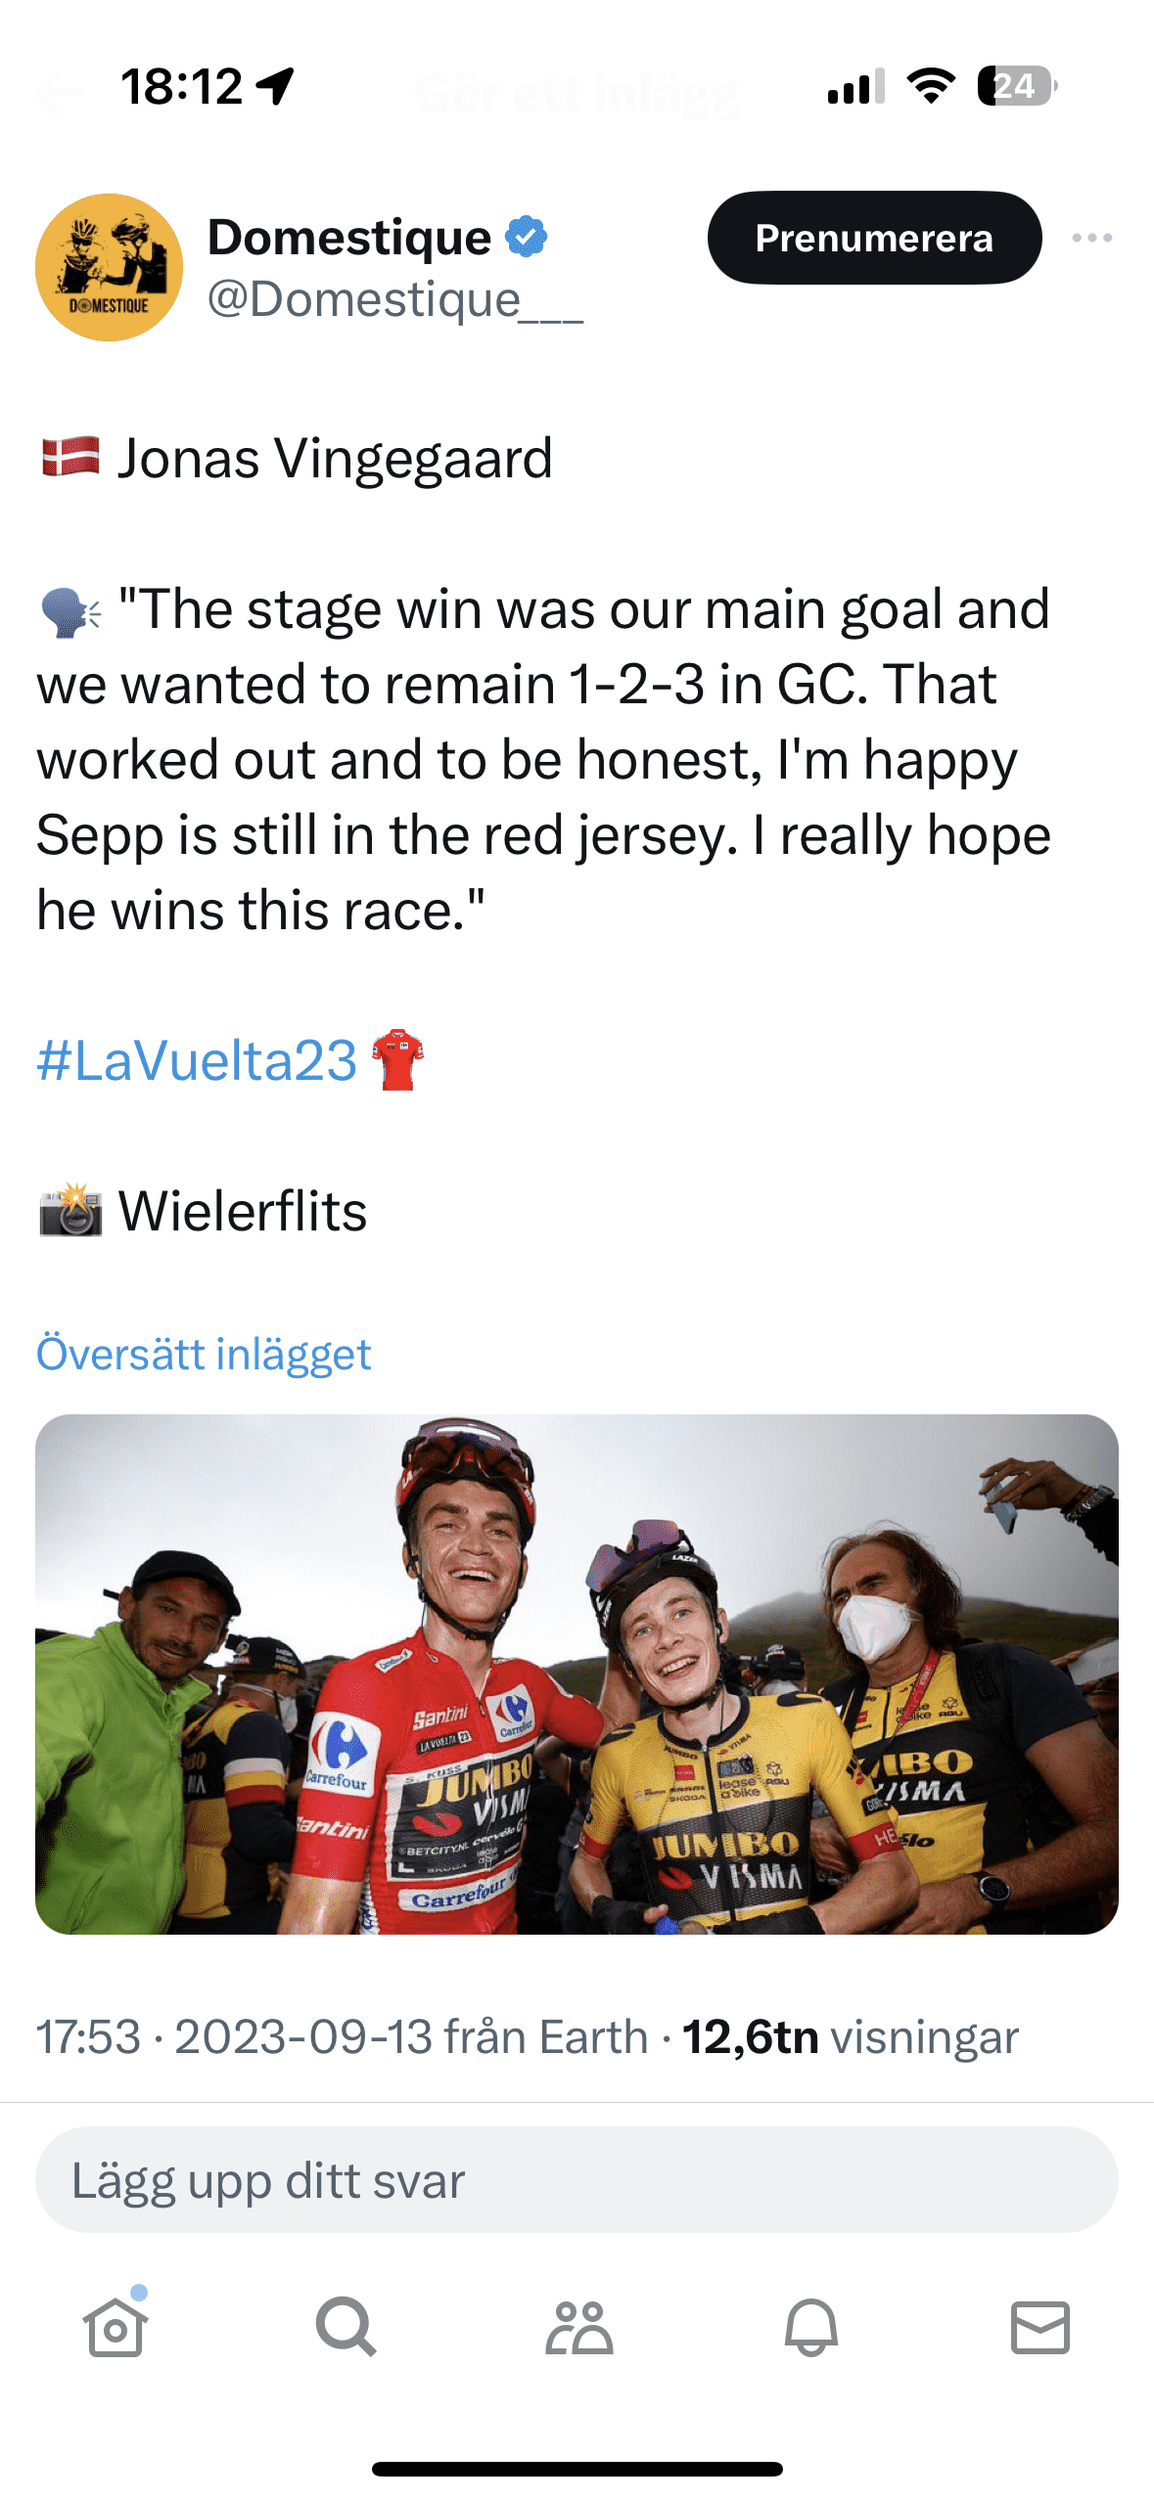Open the Notifications bell
This screenshot has height=2500, width=1154.
pos(810,2326)
